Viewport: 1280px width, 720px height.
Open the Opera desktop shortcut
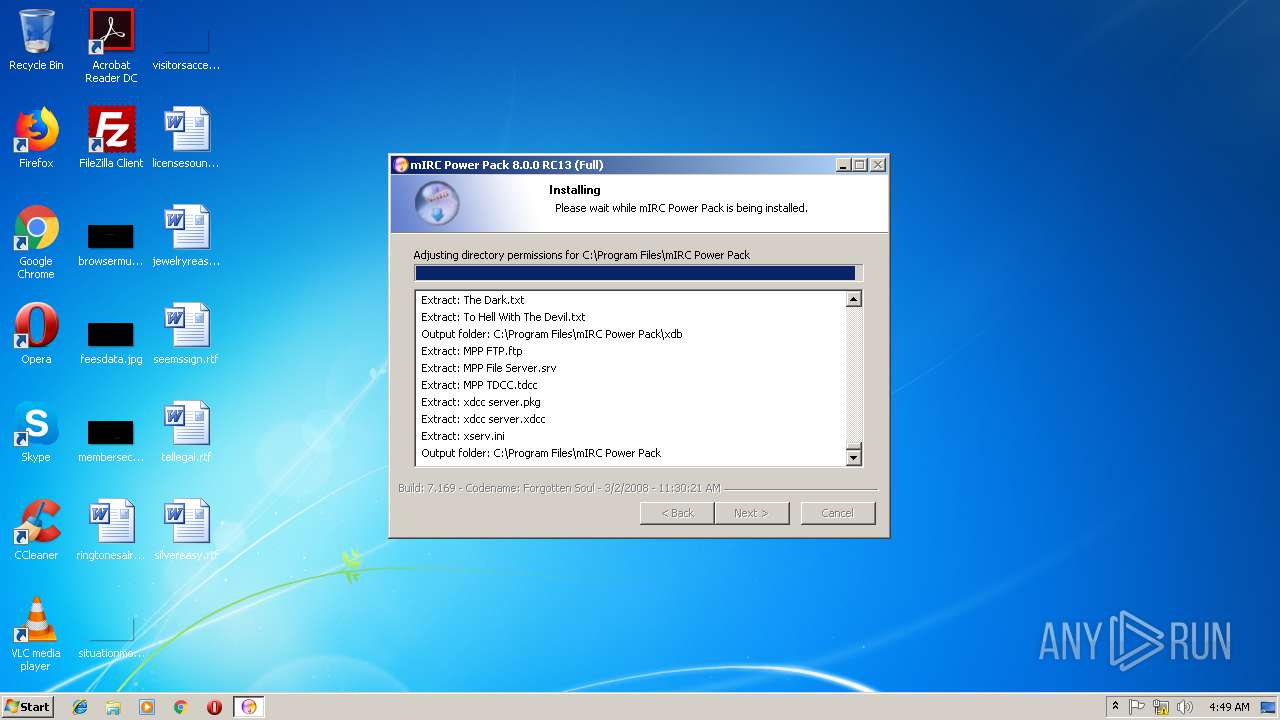point(36,334)
